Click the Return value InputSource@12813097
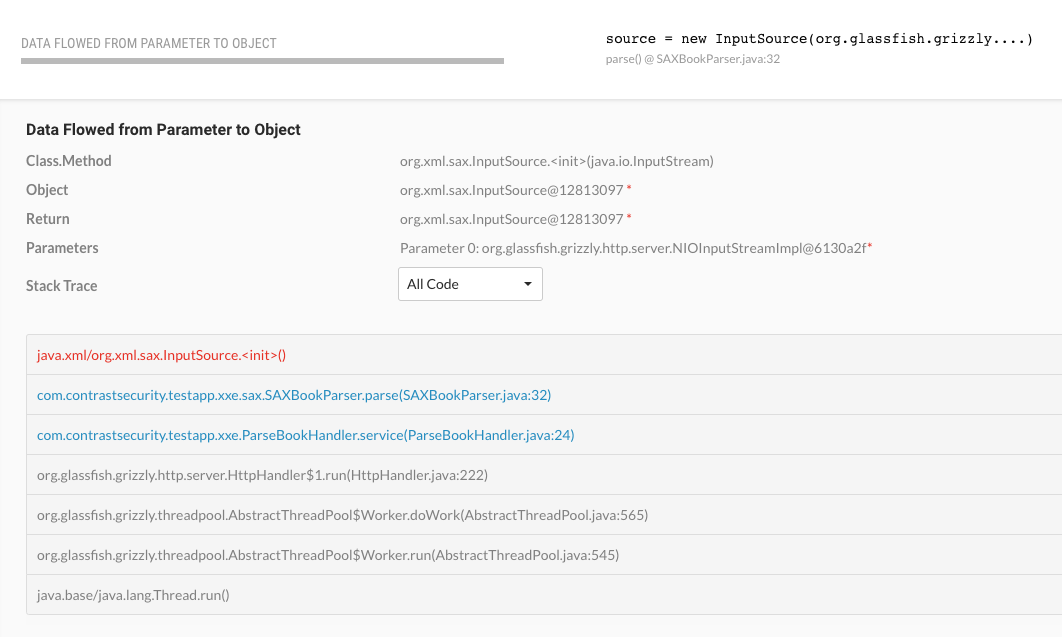This screenshot has width=1062, height=637. click(x=511, y=219)
